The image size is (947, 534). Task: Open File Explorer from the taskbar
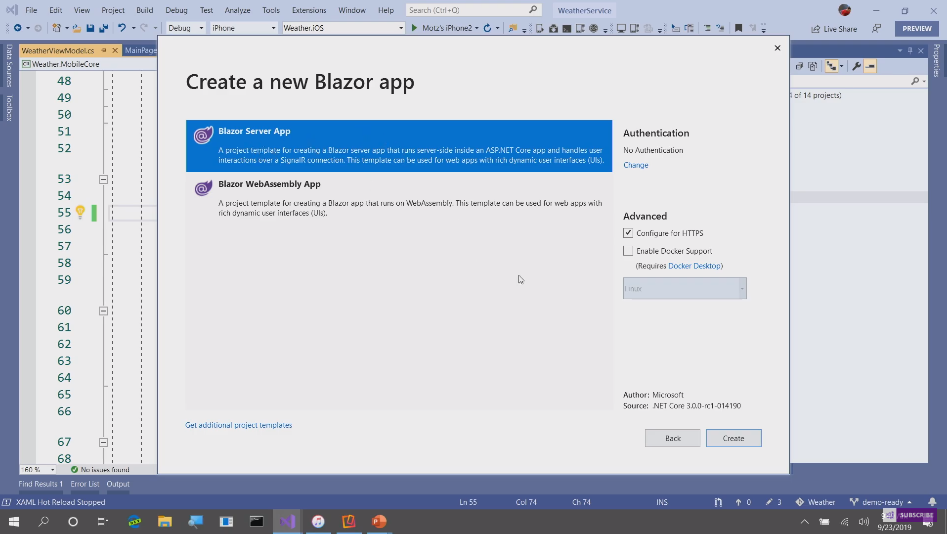click(x=165, y=522)
